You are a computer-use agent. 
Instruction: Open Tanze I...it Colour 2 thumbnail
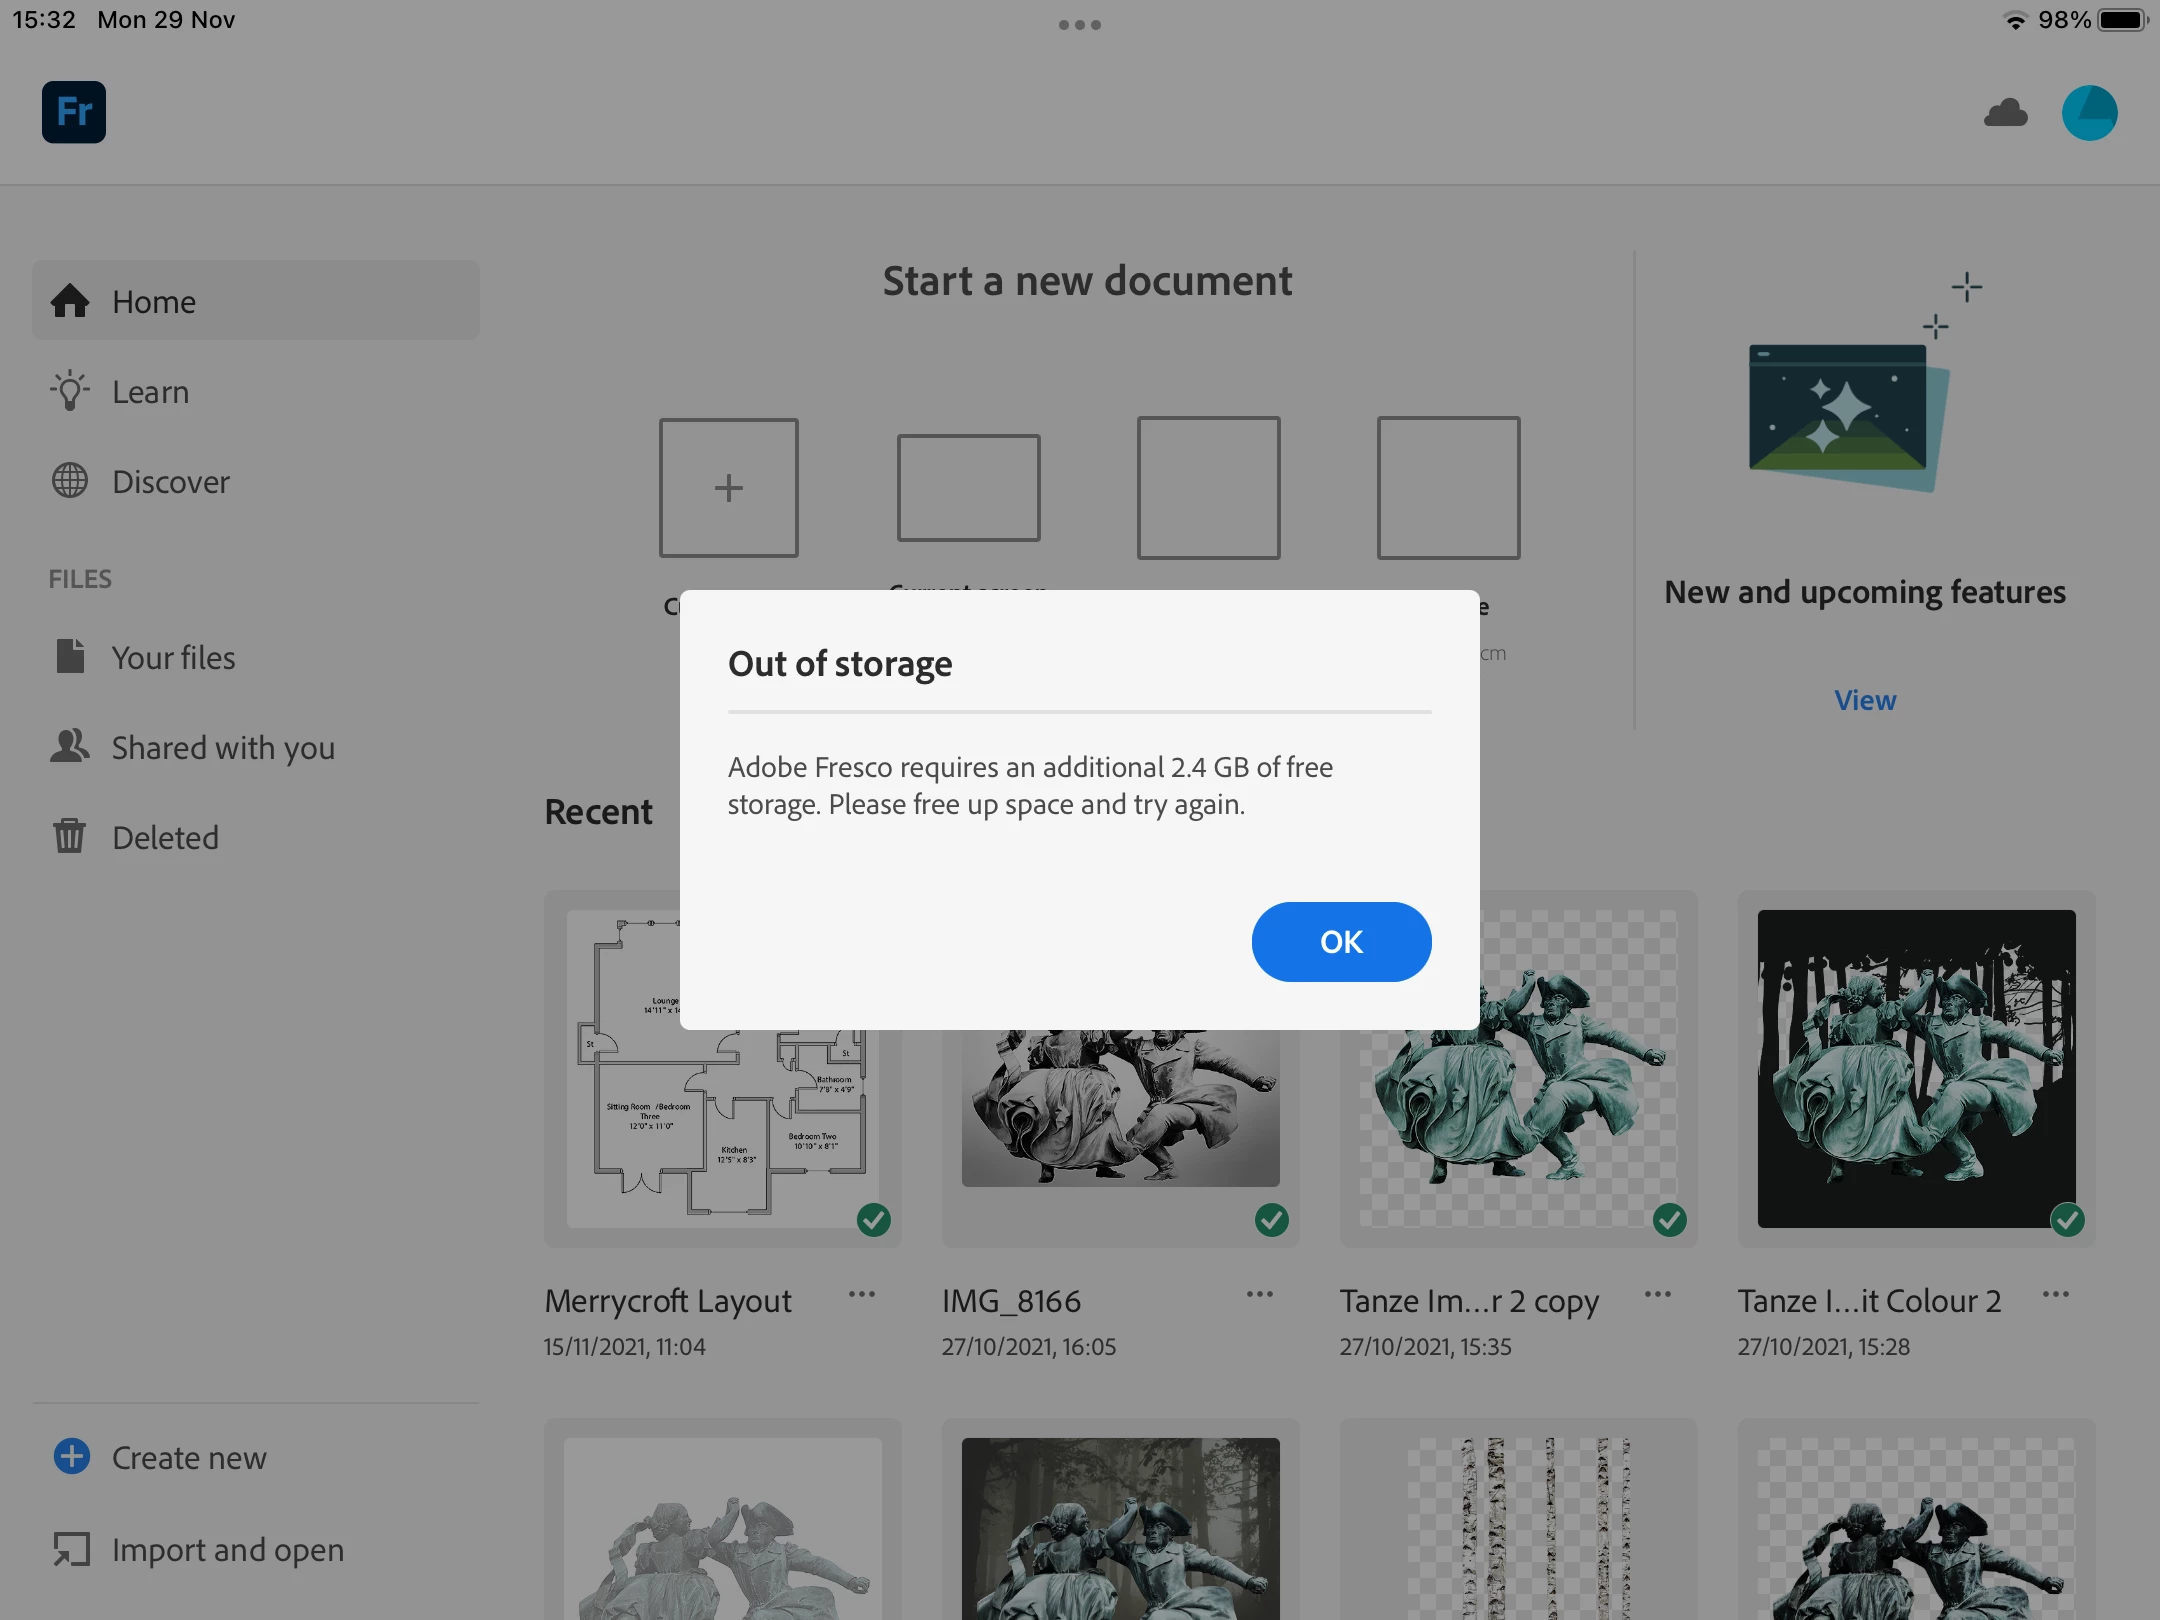point(1916,1068)
